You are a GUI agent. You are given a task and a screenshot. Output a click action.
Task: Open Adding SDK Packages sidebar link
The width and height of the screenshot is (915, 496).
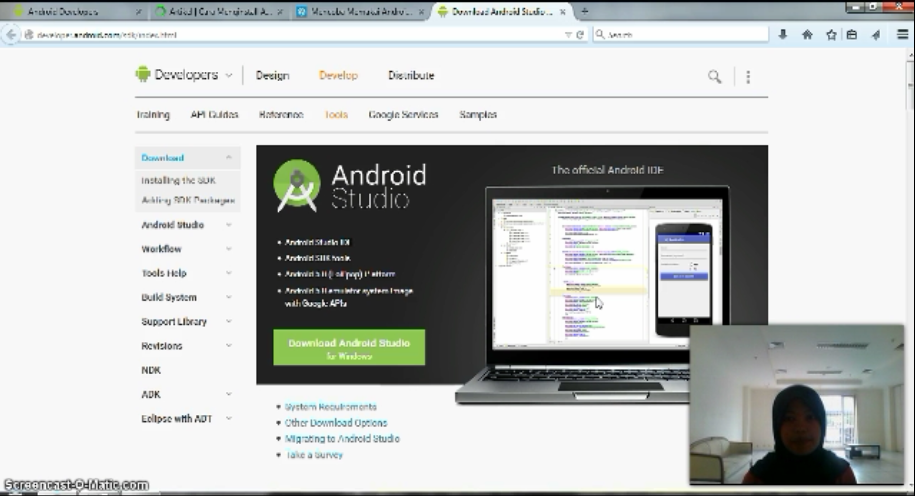[188, 200]
